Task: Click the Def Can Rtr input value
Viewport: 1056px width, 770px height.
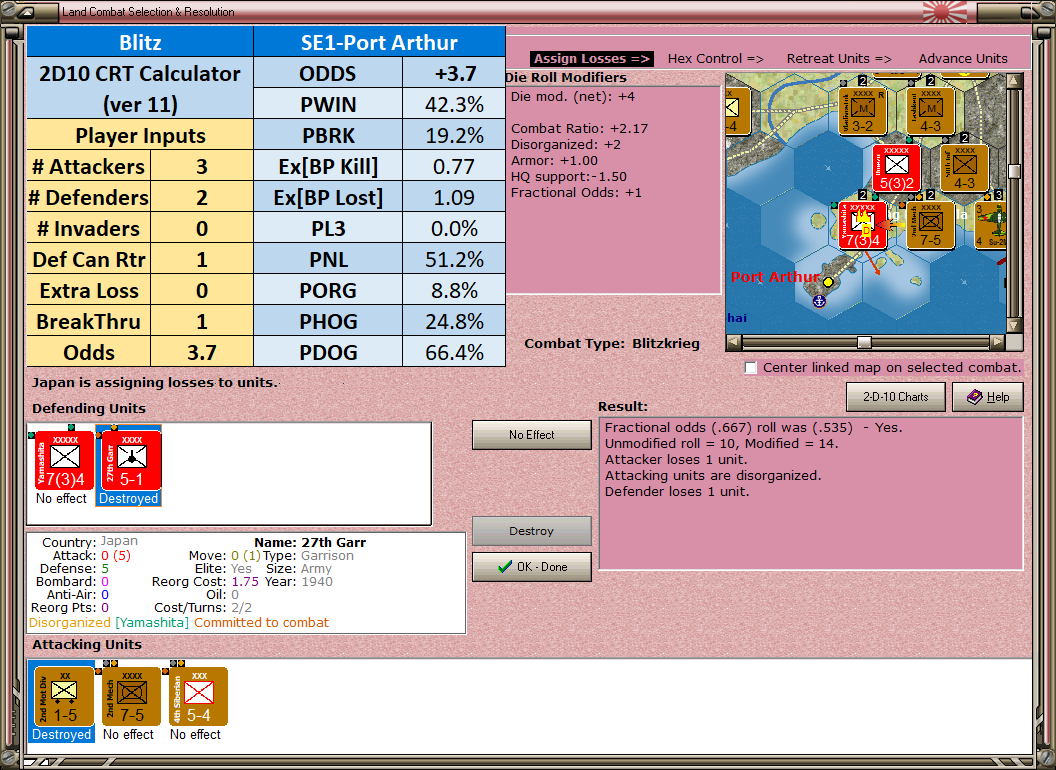Action: [x=201, y=259]
